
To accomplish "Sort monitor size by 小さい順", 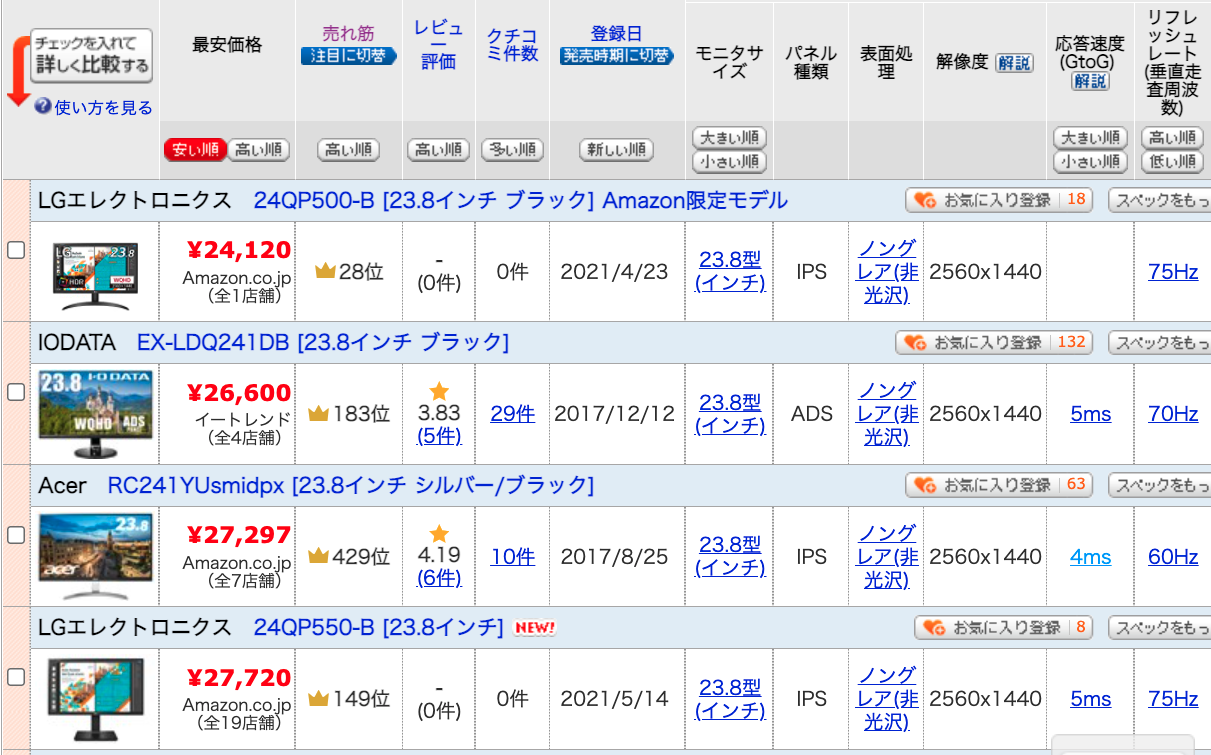I will coord(729,161).
